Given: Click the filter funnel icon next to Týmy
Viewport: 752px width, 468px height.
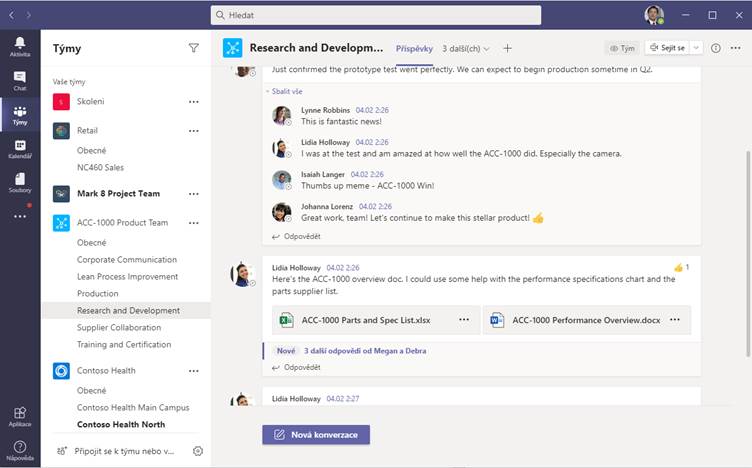Looking at the screenshot, I should (194, 48).
